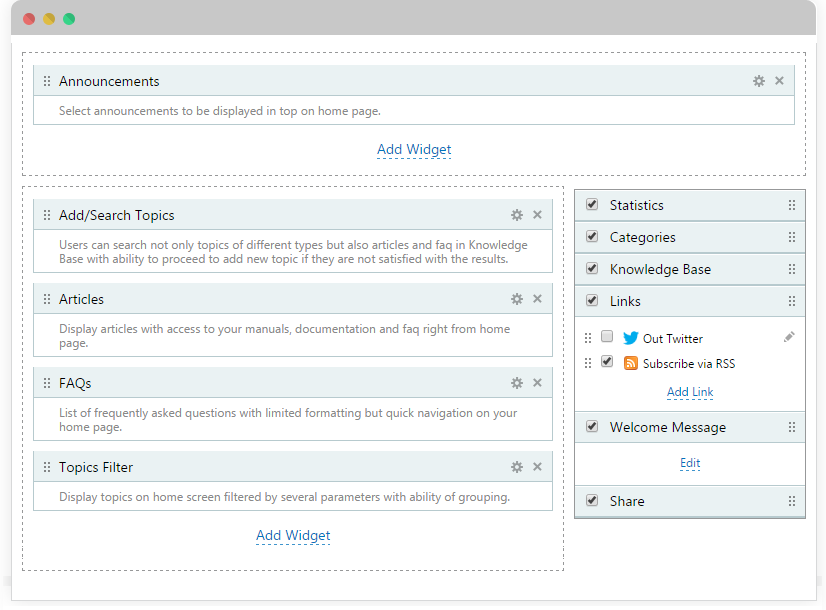Screen dimensions: 826x610
Task: Click the 'List of frequently asked questions' description
Action: tap(288, 420)
